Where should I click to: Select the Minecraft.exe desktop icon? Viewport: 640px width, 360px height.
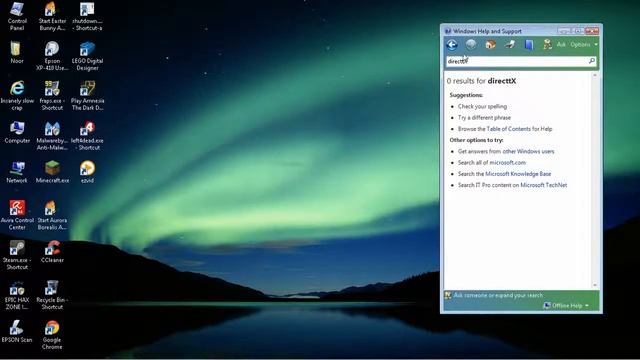(x=52, y=172)
